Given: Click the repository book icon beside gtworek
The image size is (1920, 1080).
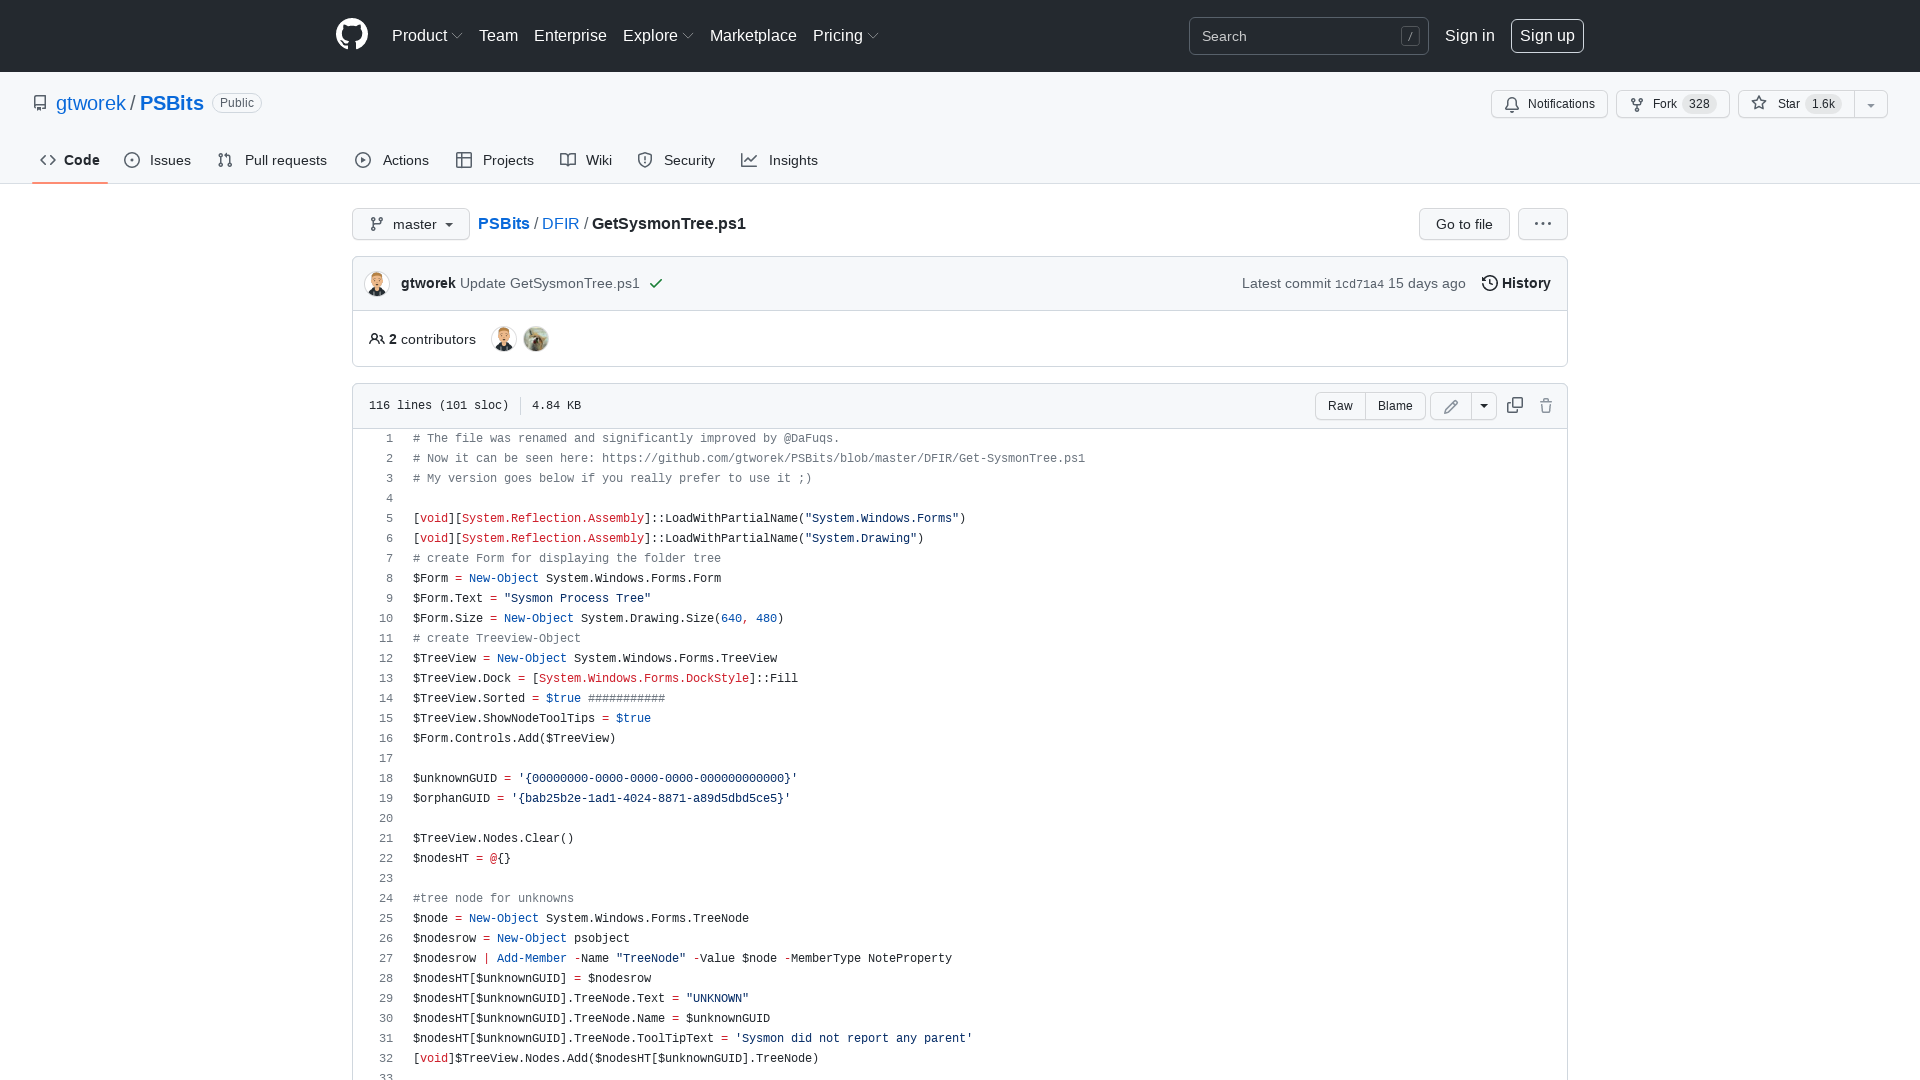Looking at the screenshot, I should 40,102.
